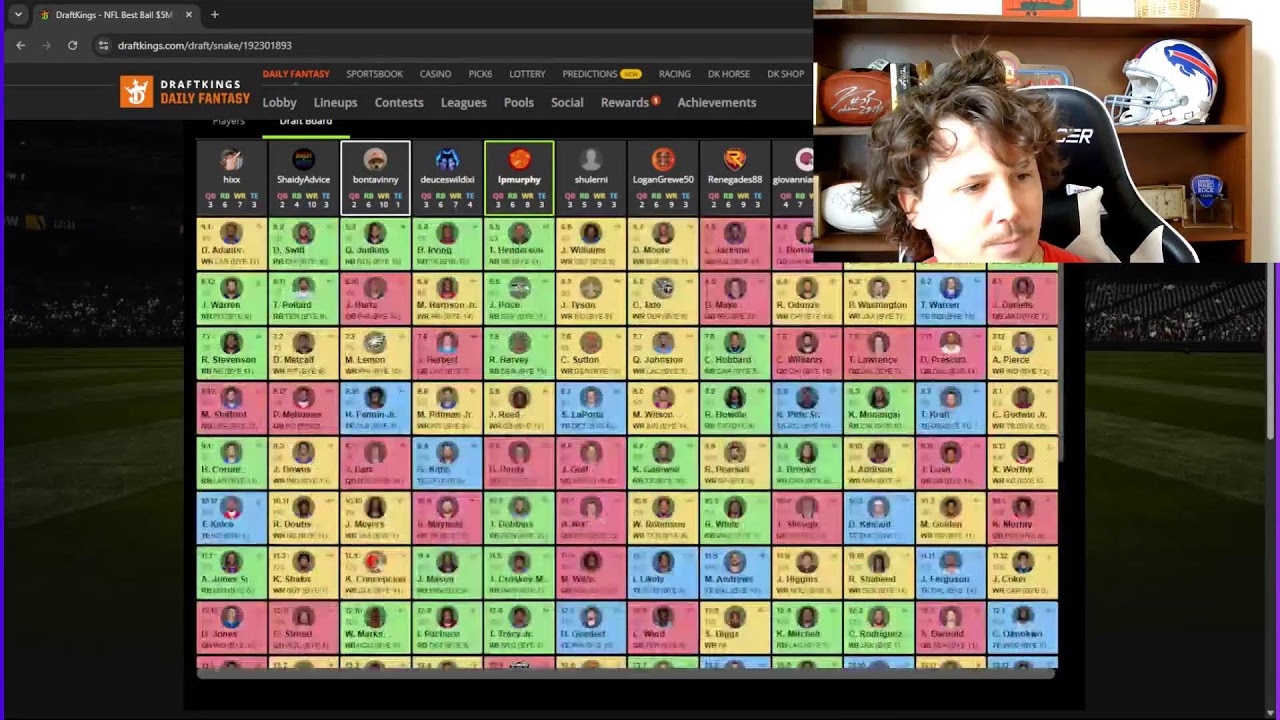The height and width of the screenshot is (720, 1280).
Task: Go to the Social page
Action: 567,102
